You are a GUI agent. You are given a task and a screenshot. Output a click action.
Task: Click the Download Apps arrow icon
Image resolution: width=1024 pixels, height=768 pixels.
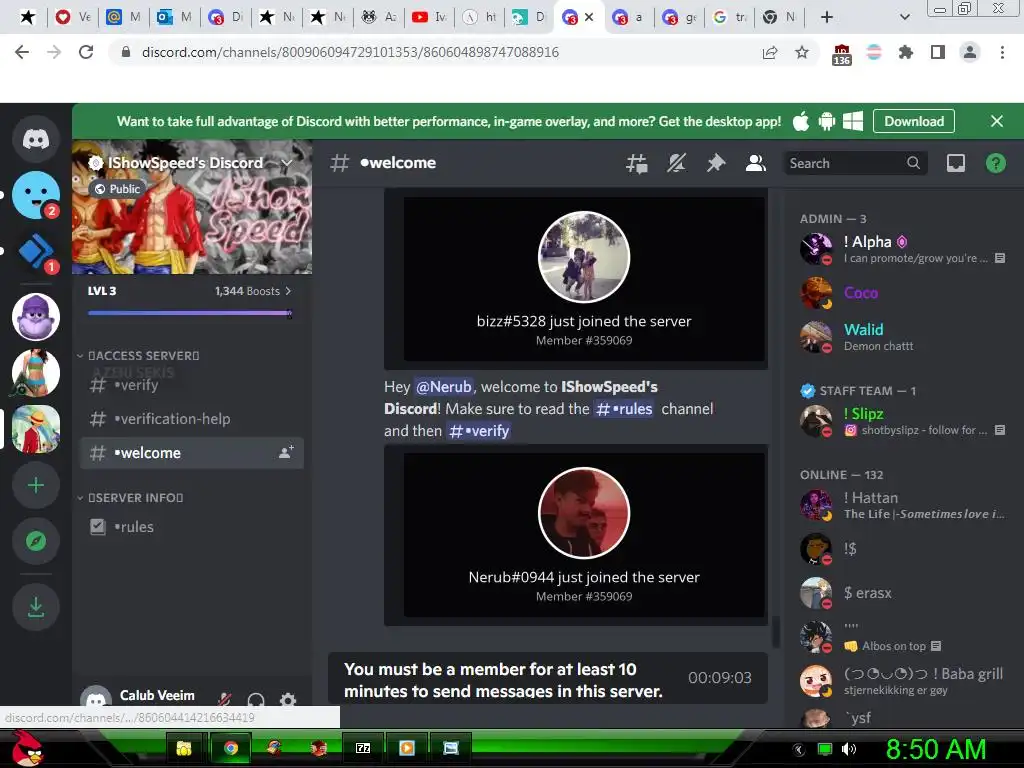36,607
